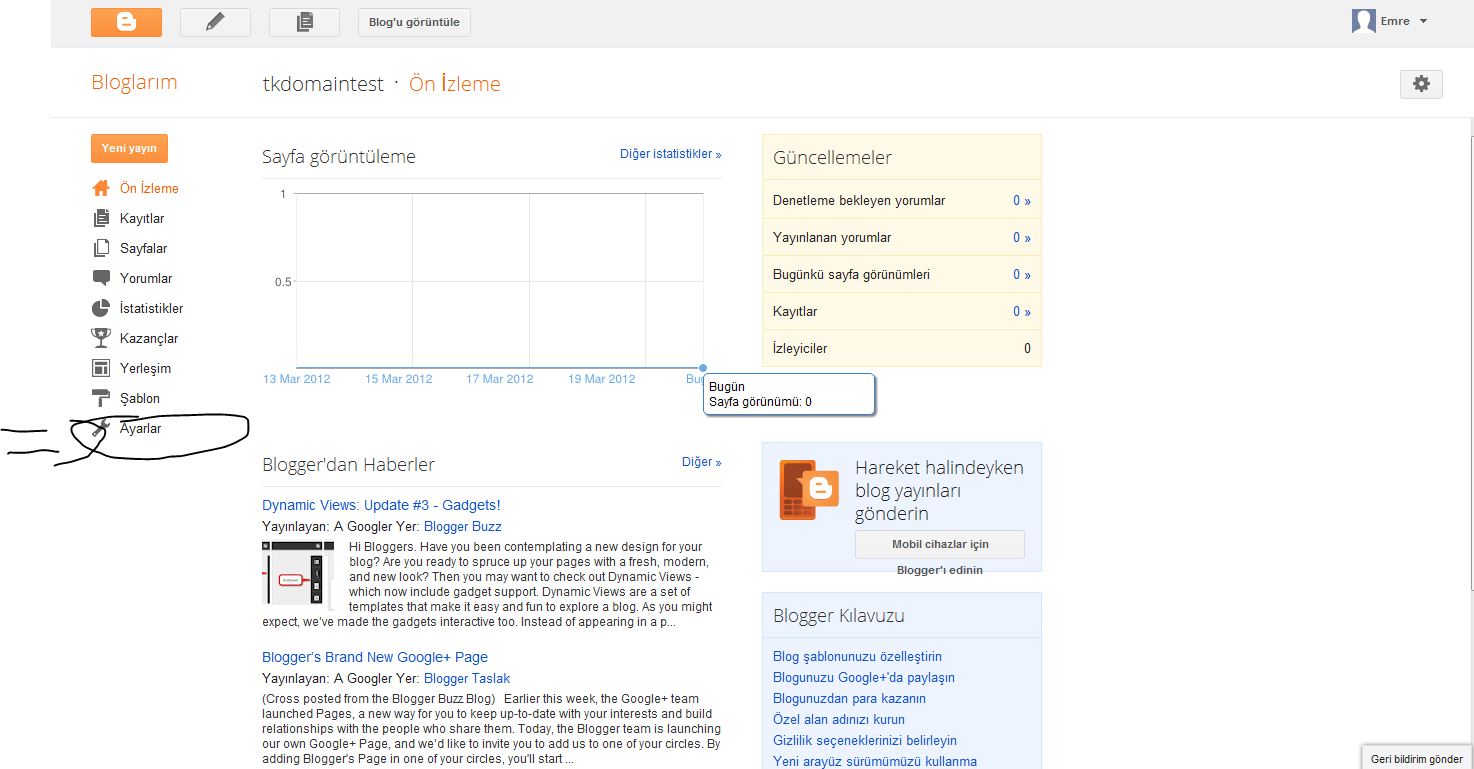Open Ön İzleme in sidebar
Image resolution: width=1474 pixels, height=769 pixels.
(x=149, y=188)
